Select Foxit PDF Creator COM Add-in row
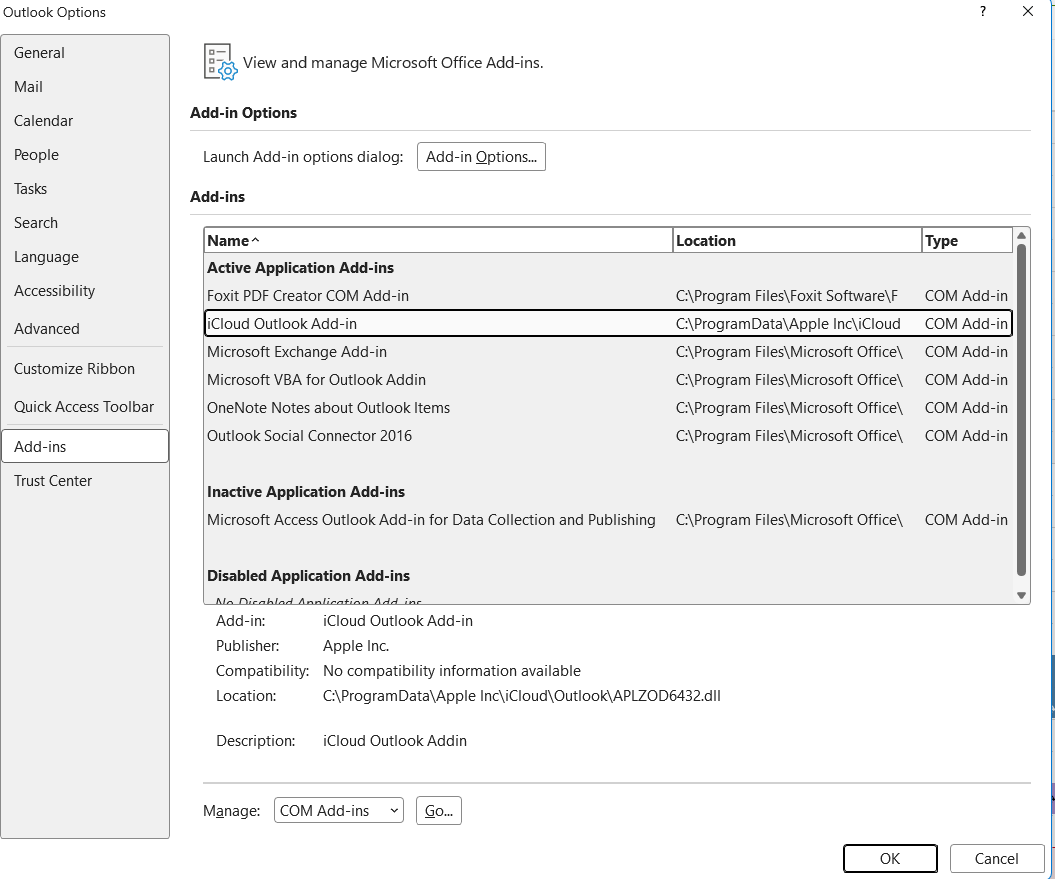This screenshot has height=879, width=1055. 608,296
